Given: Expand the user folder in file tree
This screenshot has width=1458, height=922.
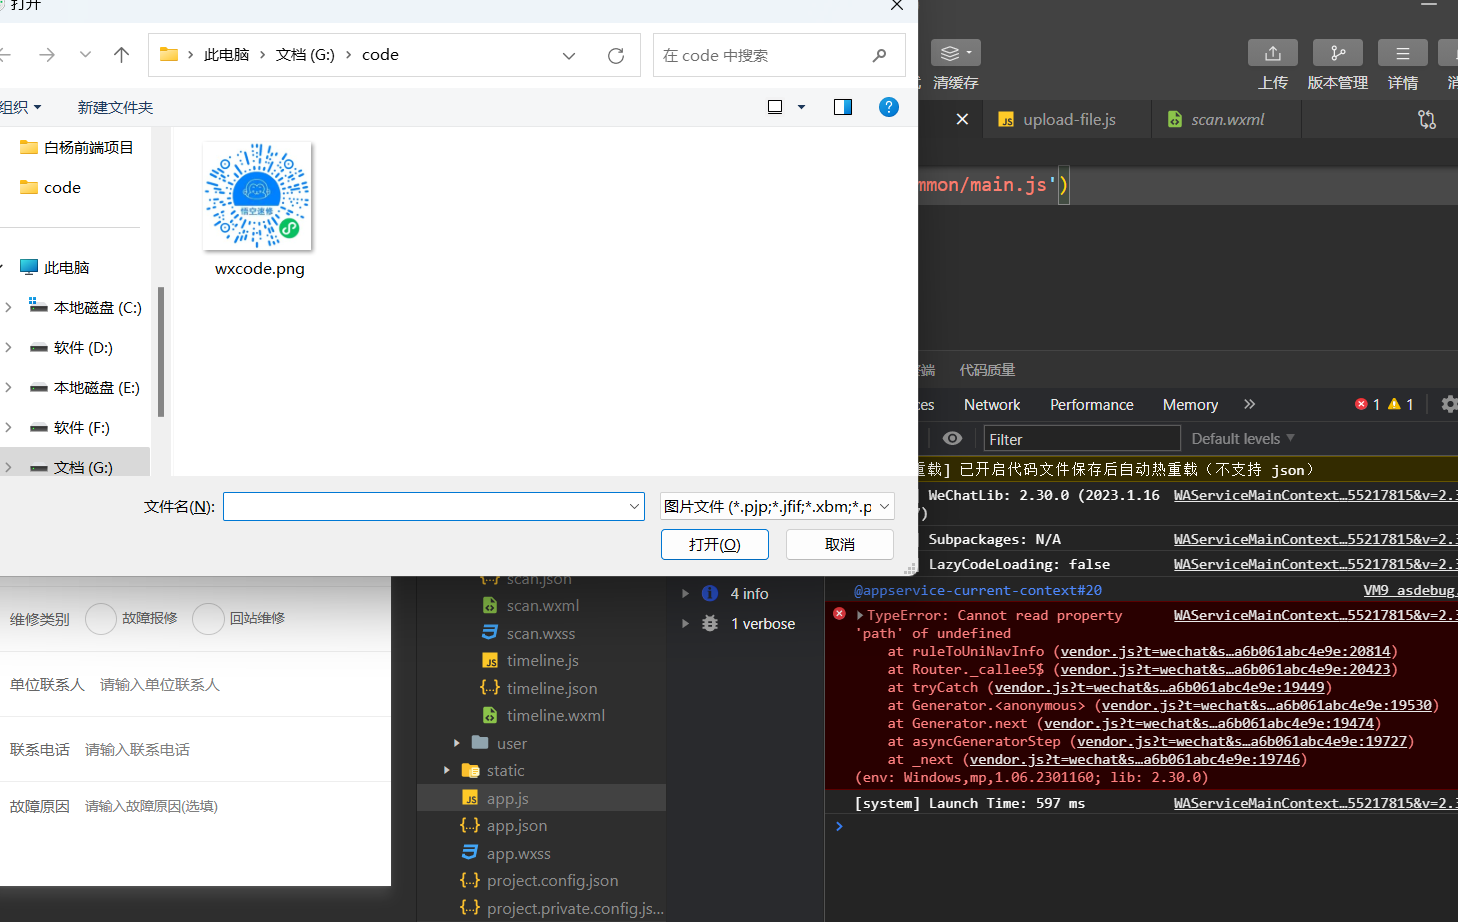Looking at the screenshot, I should click(457, 743).
